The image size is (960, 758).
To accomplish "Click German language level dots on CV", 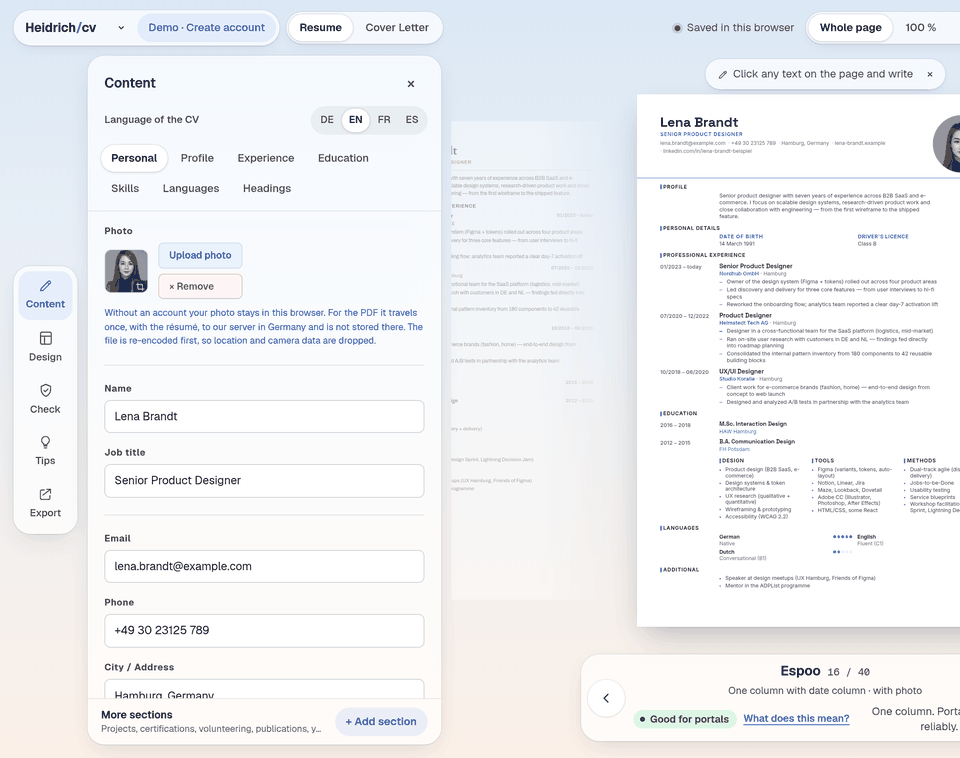I will (842, 537).
